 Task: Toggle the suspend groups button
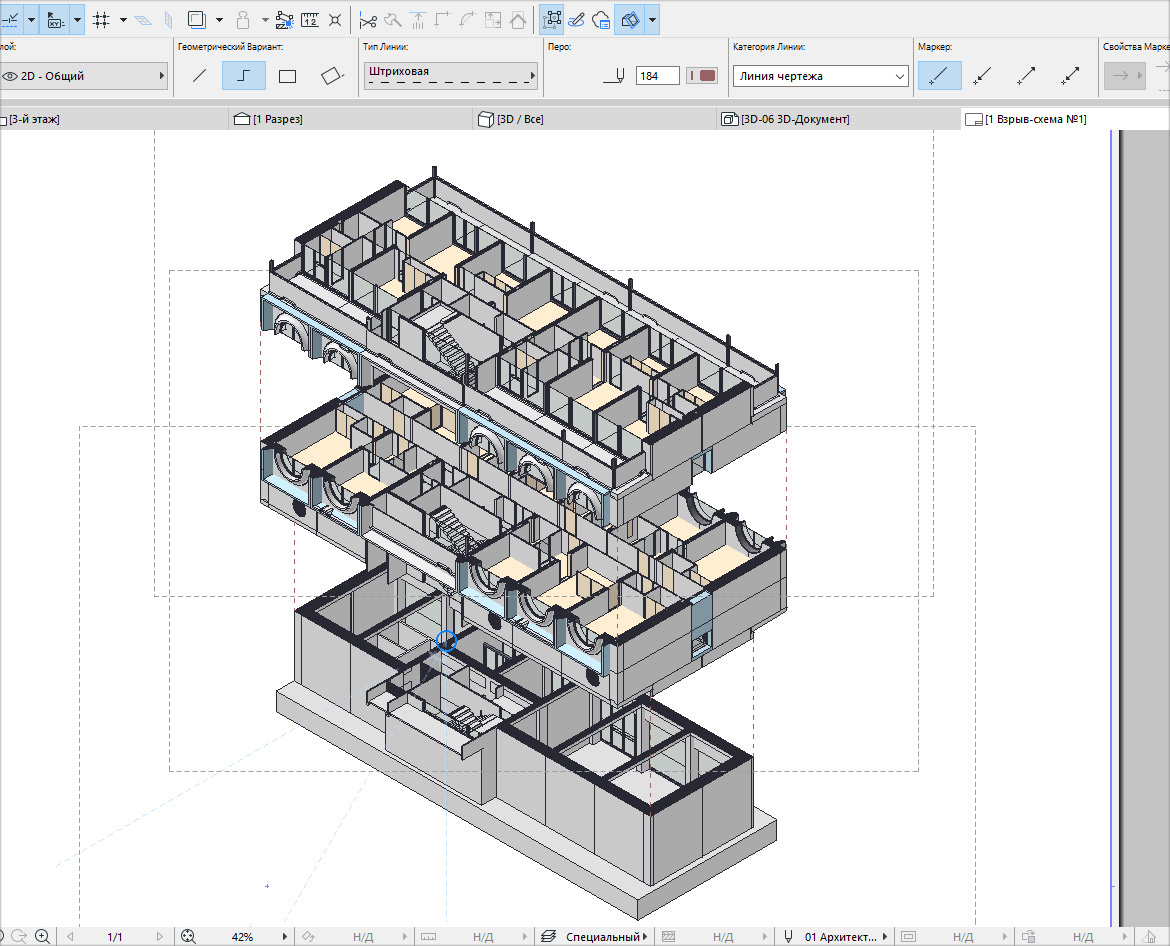552,20
